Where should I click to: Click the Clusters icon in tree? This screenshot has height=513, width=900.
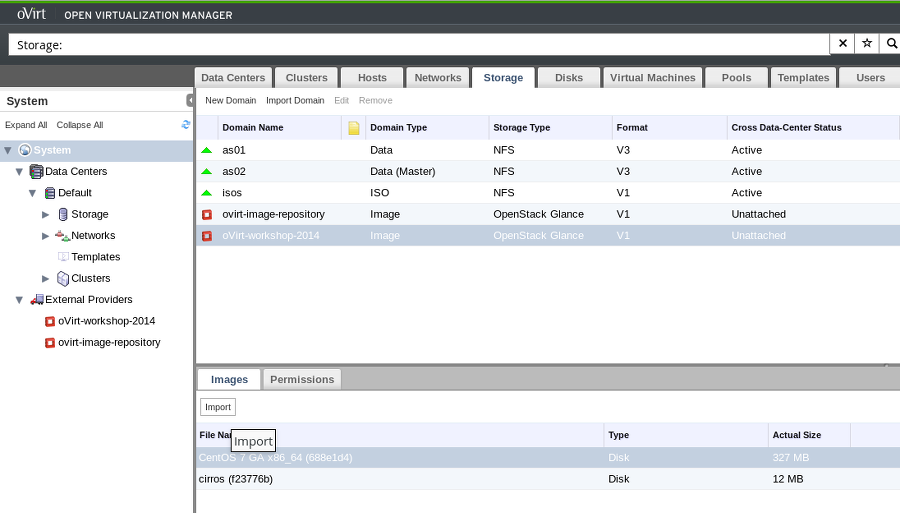[x=63, y=278]
